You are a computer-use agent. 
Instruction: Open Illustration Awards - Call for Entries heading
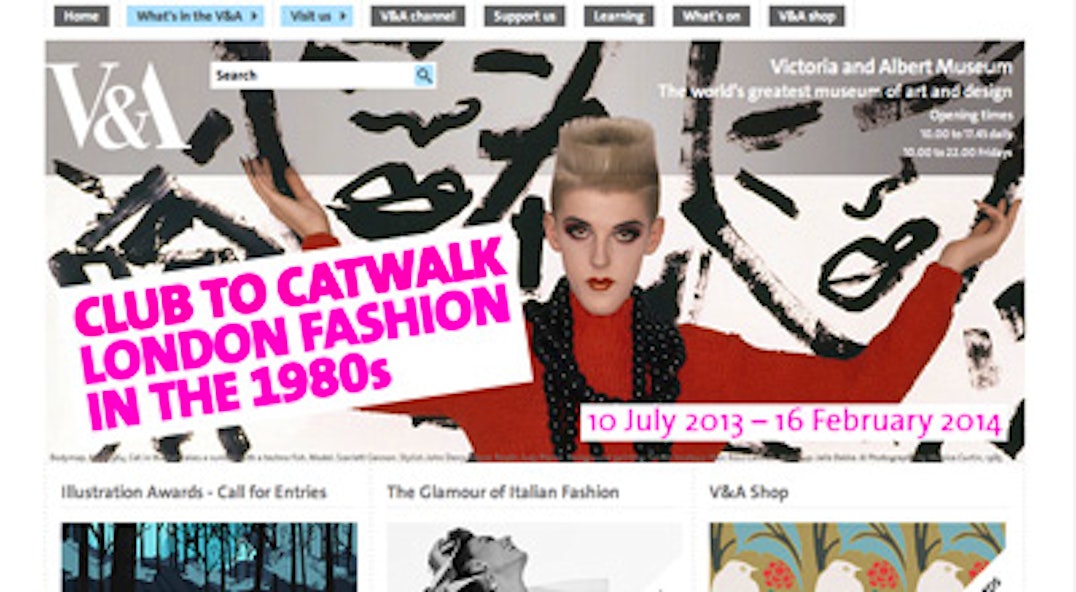[x=194, y=492]
